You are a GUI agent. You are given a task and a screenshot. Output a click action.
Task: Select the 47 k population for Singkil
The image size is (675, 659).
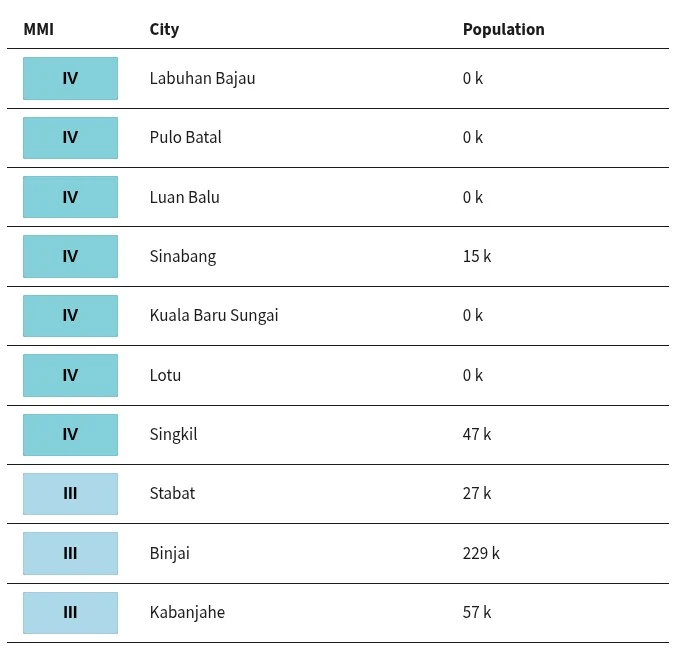tap(477, 434)
